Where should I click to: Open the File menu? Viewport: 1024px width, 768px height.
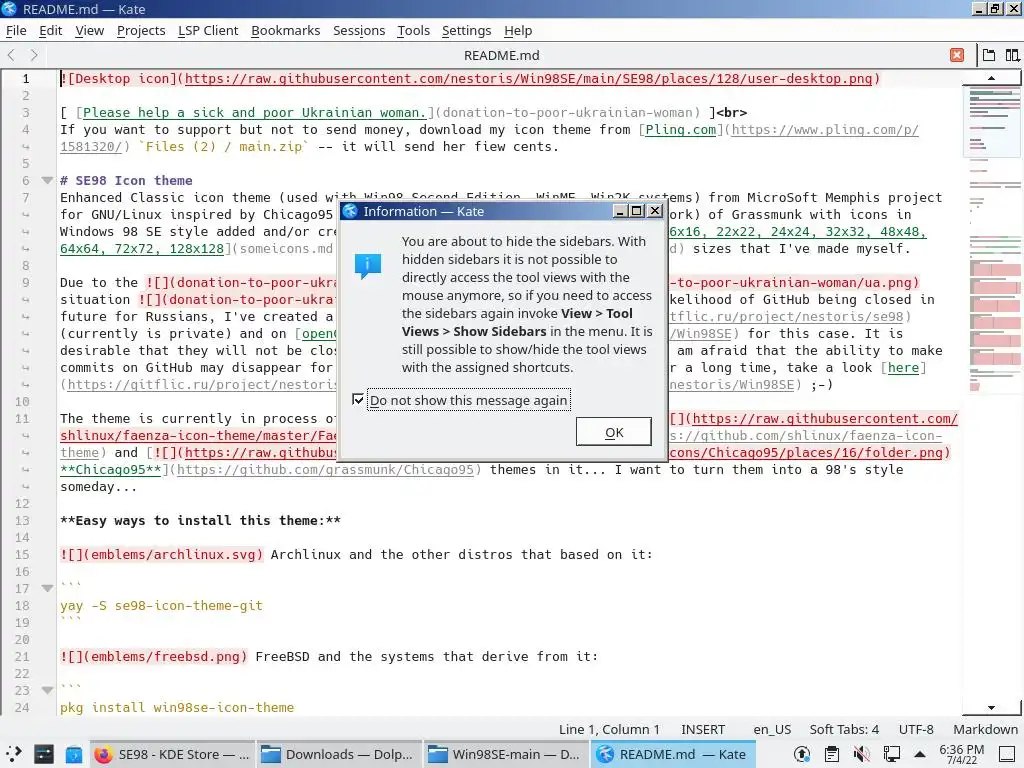click(x=16, y=31)
